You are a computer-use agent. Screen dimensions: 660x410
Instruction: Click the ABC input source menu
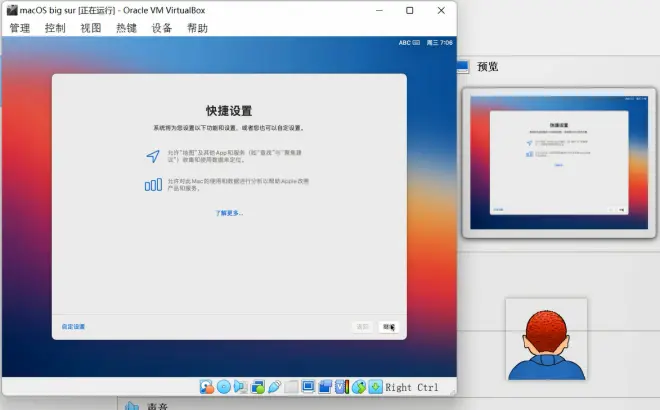409,43
